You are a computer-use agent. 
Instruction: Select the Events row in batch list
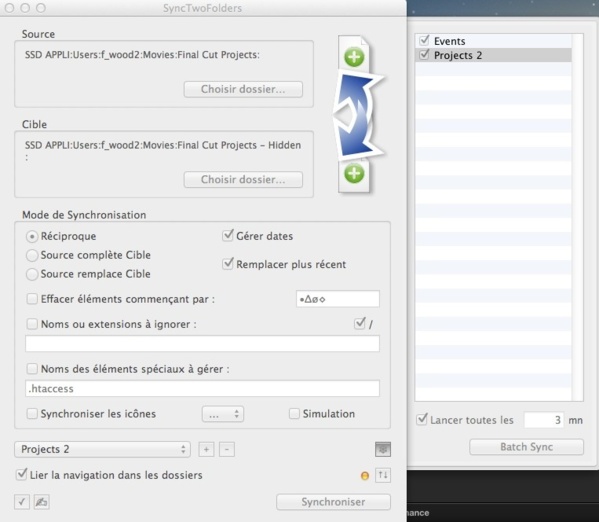(x=494, y=41)
